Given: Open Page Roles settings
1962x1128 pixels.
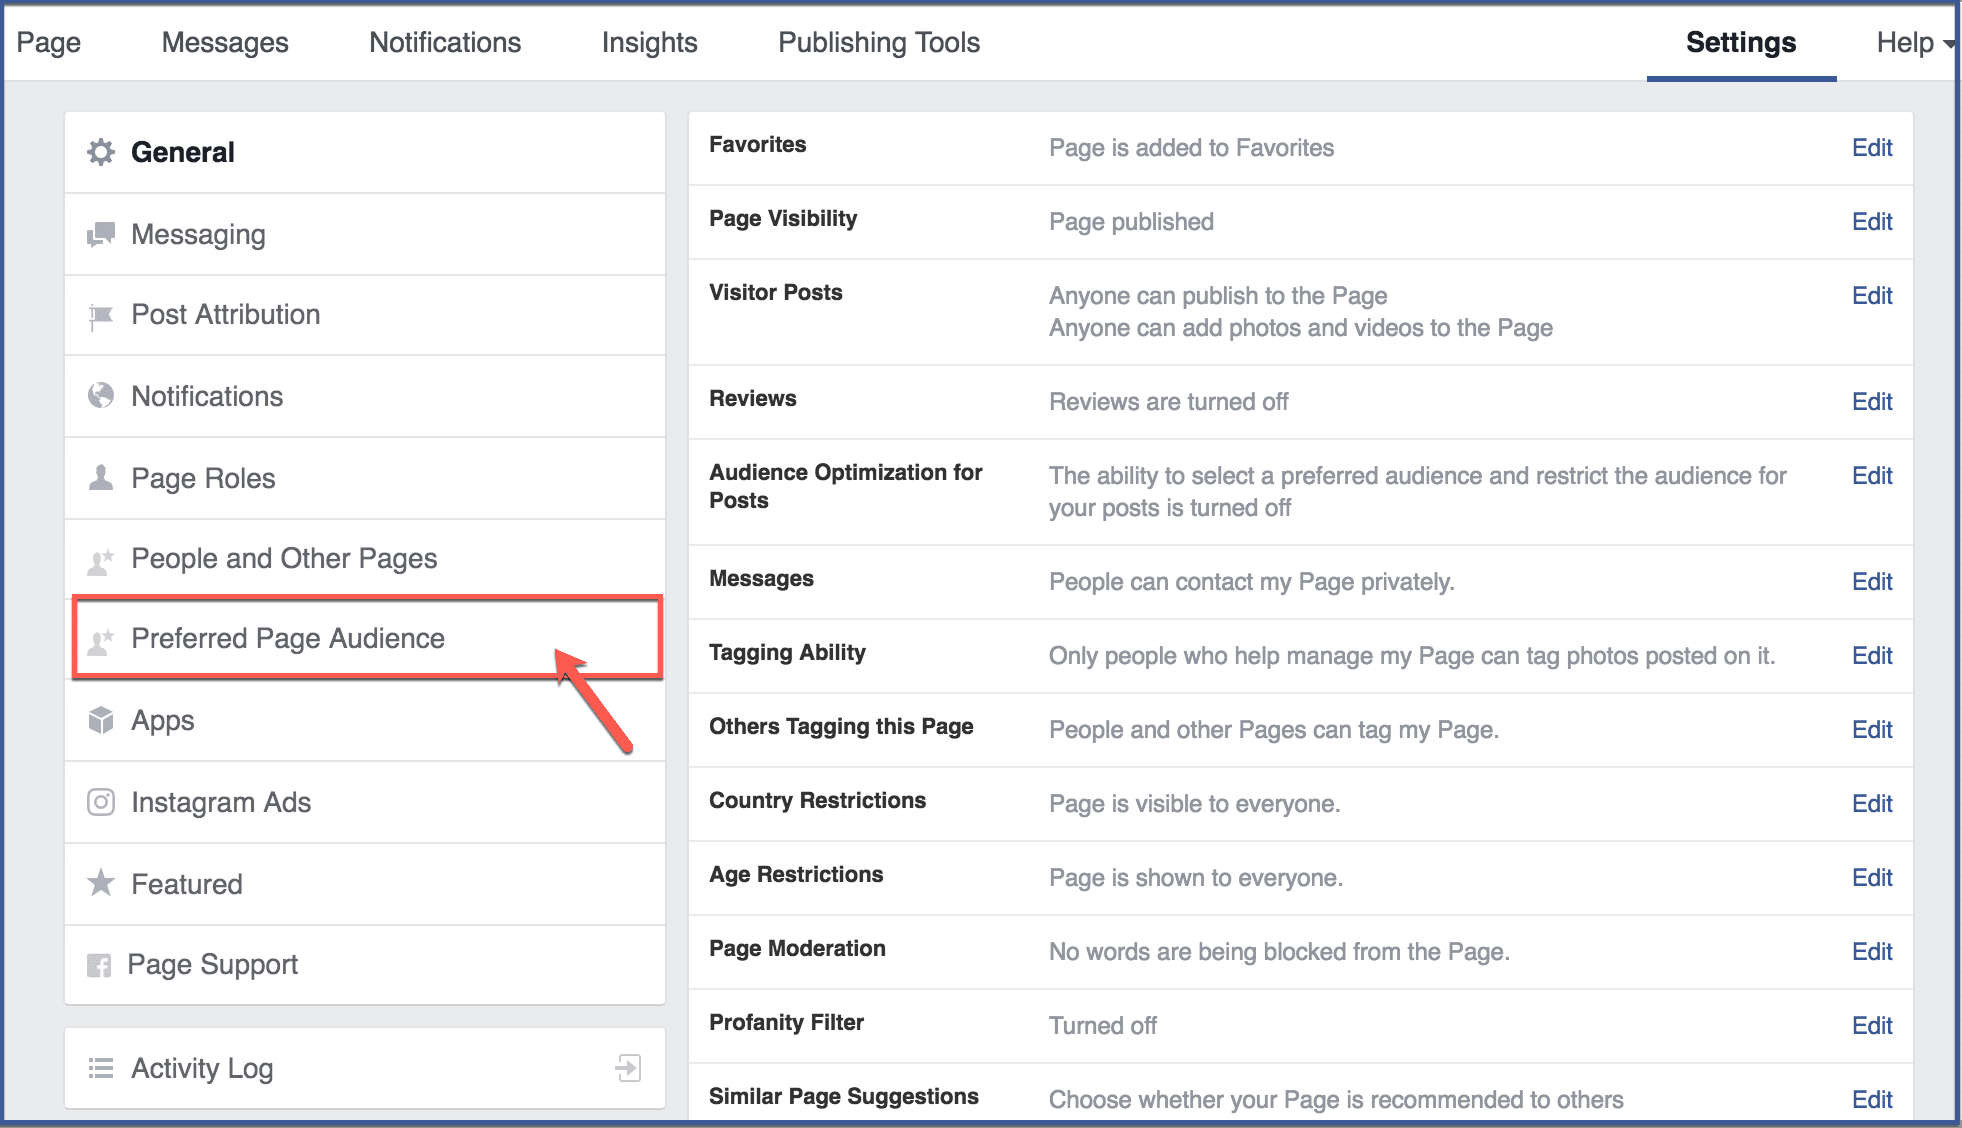Looking at the screenshot, I should [365, 478].
